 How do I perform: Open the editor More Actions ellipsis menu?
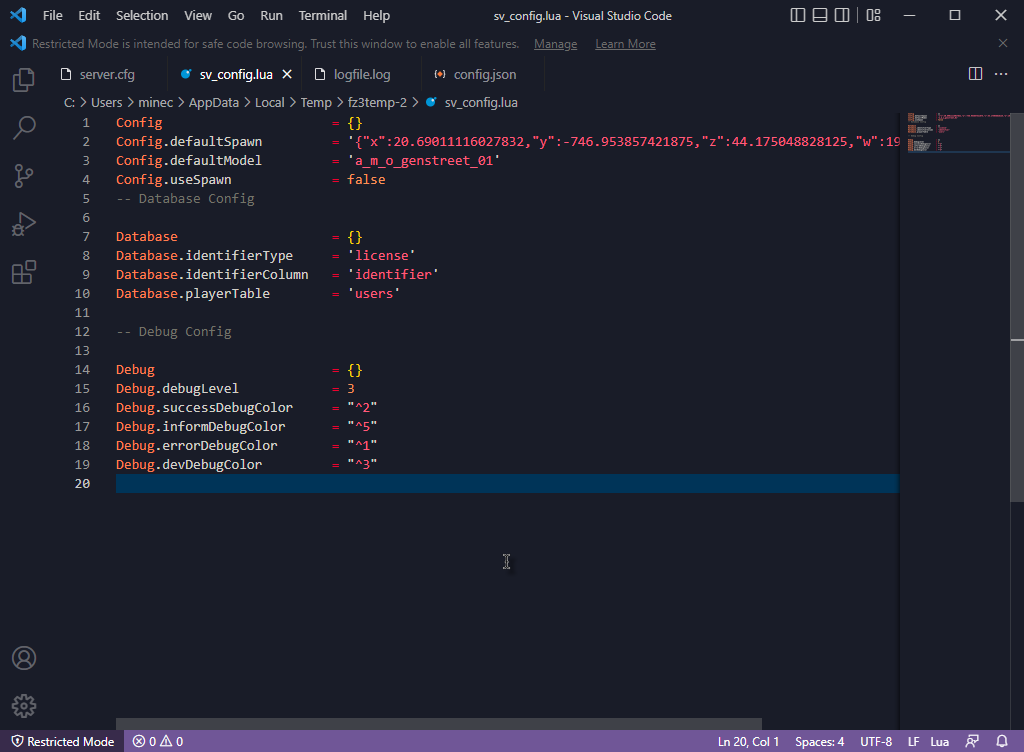(1001, 74)
